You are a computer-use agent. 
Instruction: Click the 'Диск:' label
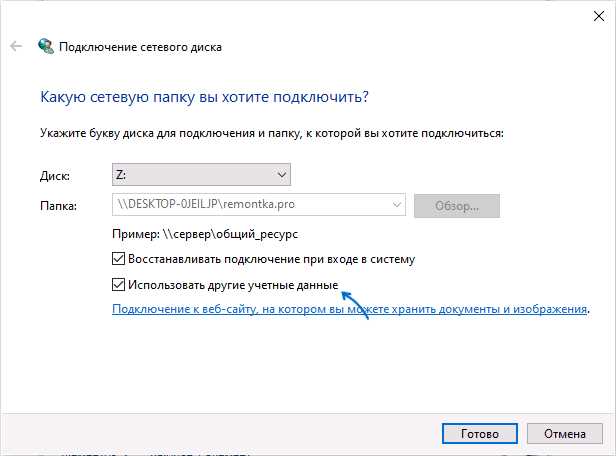55,176
